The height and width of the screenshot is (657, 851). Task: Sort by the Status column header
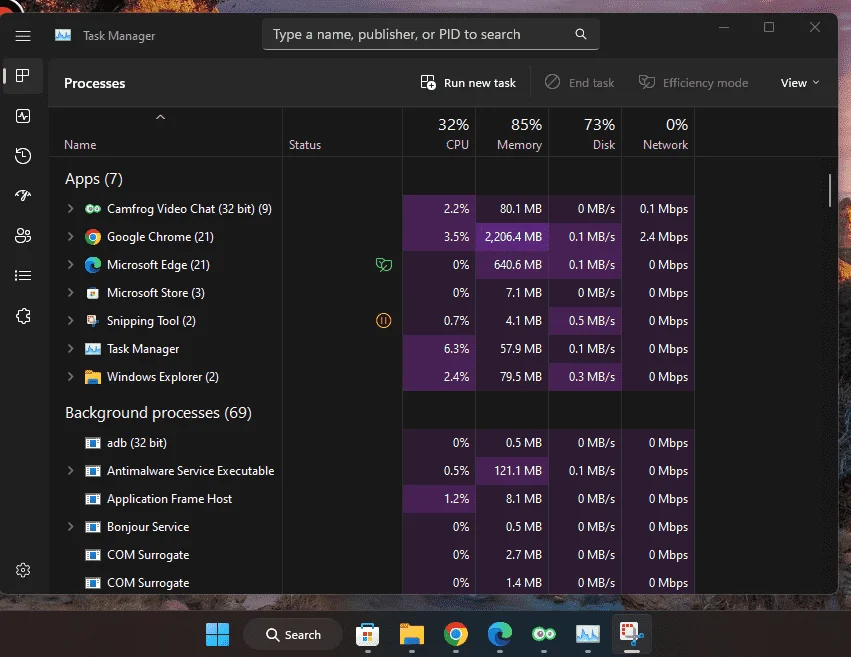click(x=342, y=132)
